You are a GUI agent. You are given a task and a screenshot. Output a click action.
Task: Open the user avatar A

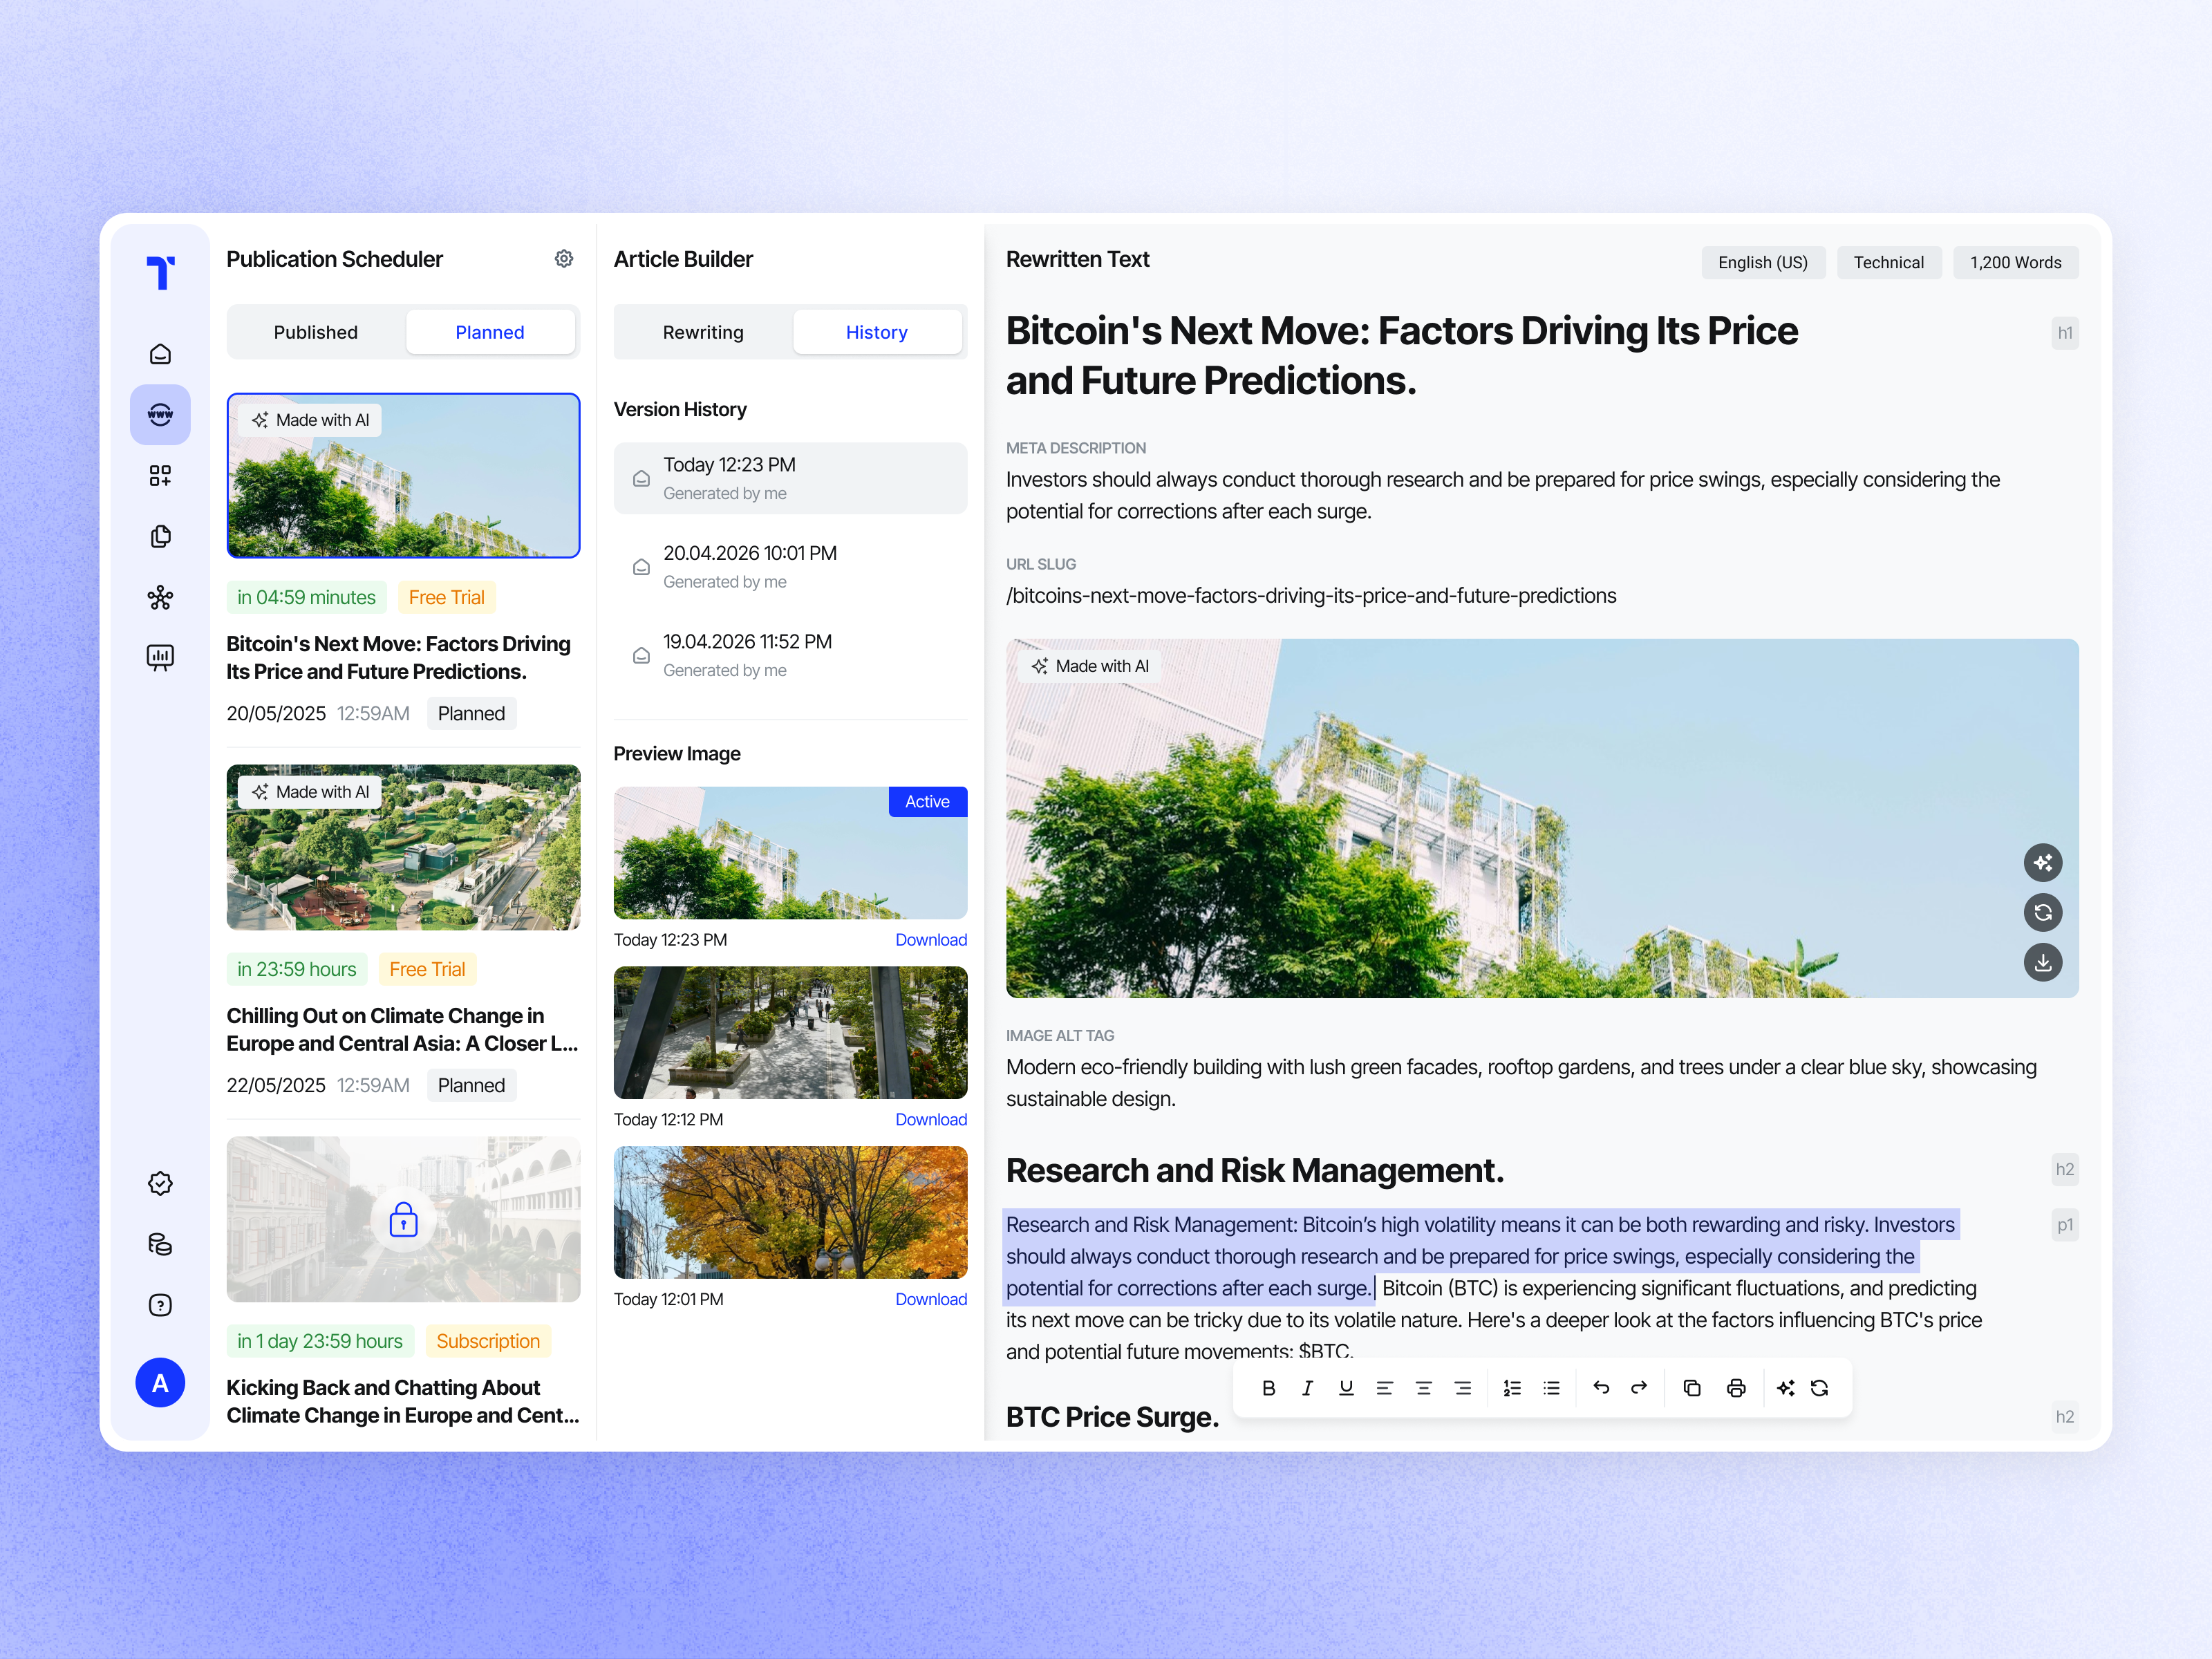[160, 1383]
